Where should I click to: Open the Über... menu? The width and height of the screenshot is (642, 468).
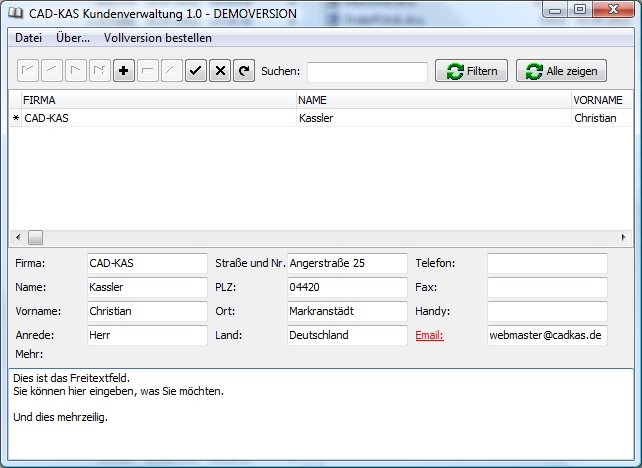tap(73, 38)
